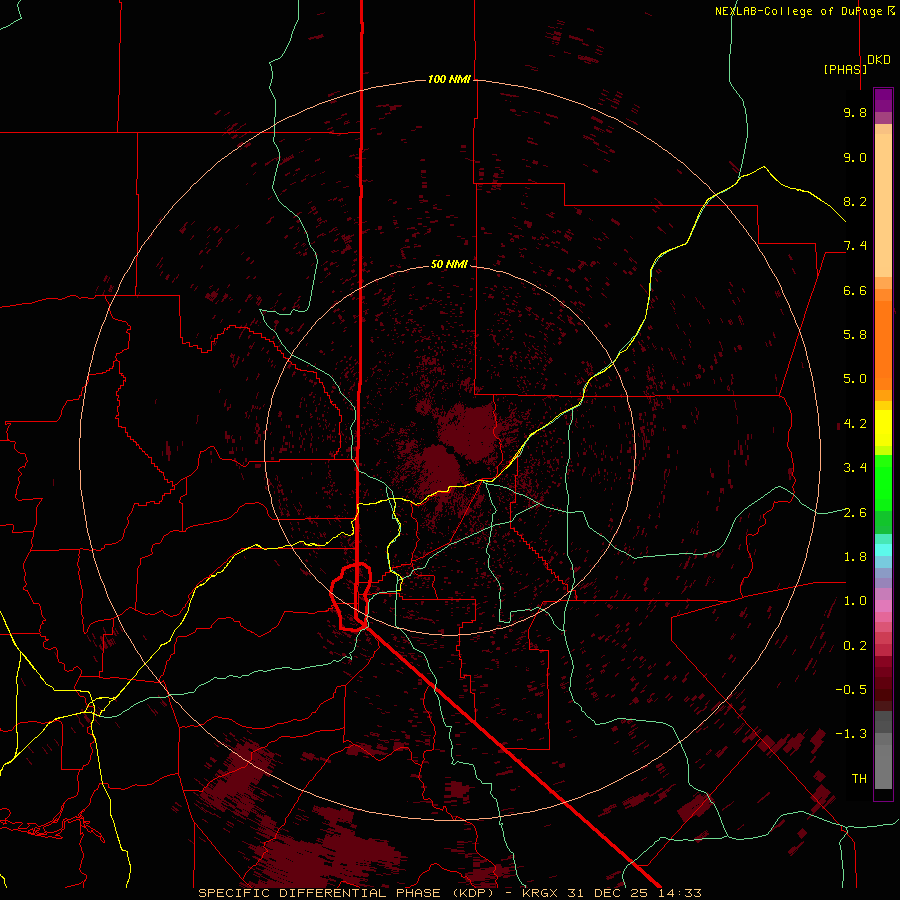The width and height of the screenshot is (900, 900).
Task: Select the 8.2 scale value
Action: 855,201
